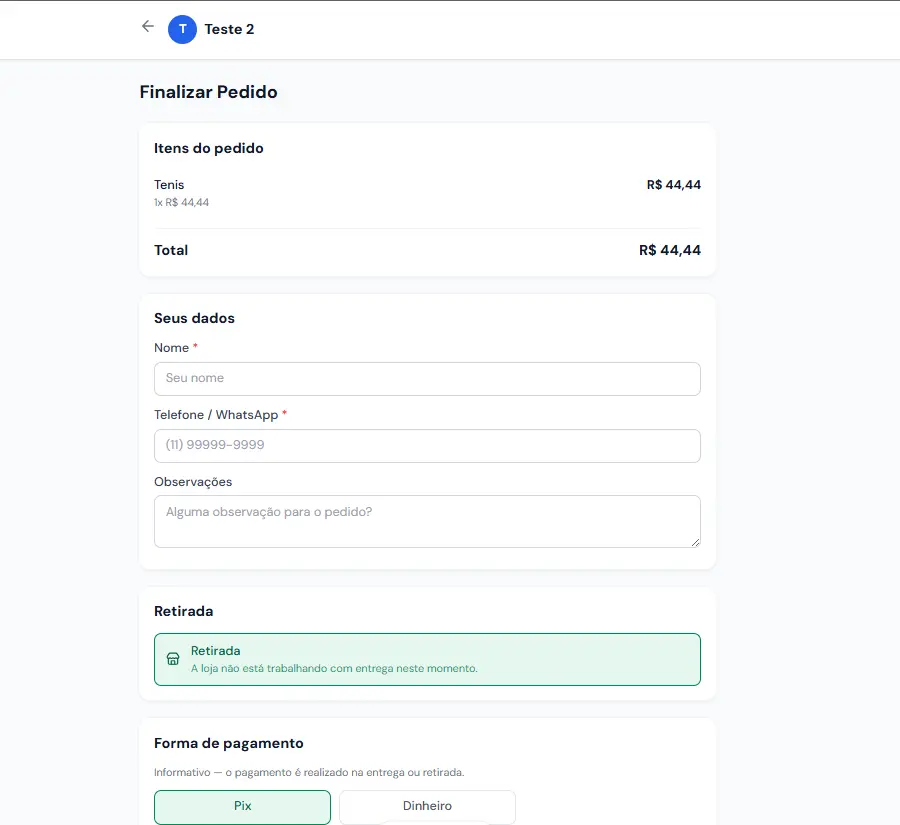Click the Forma de pagamento heading

(x=228, y=743)
